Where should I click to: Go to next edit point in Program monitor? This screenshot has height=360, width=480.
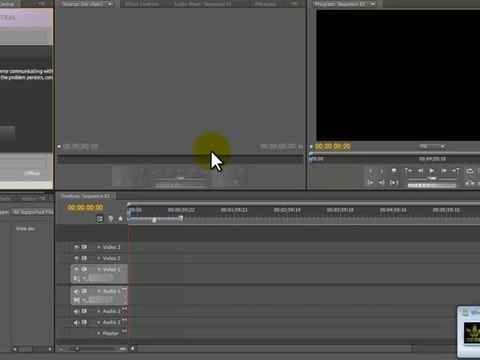coord(456,171)
